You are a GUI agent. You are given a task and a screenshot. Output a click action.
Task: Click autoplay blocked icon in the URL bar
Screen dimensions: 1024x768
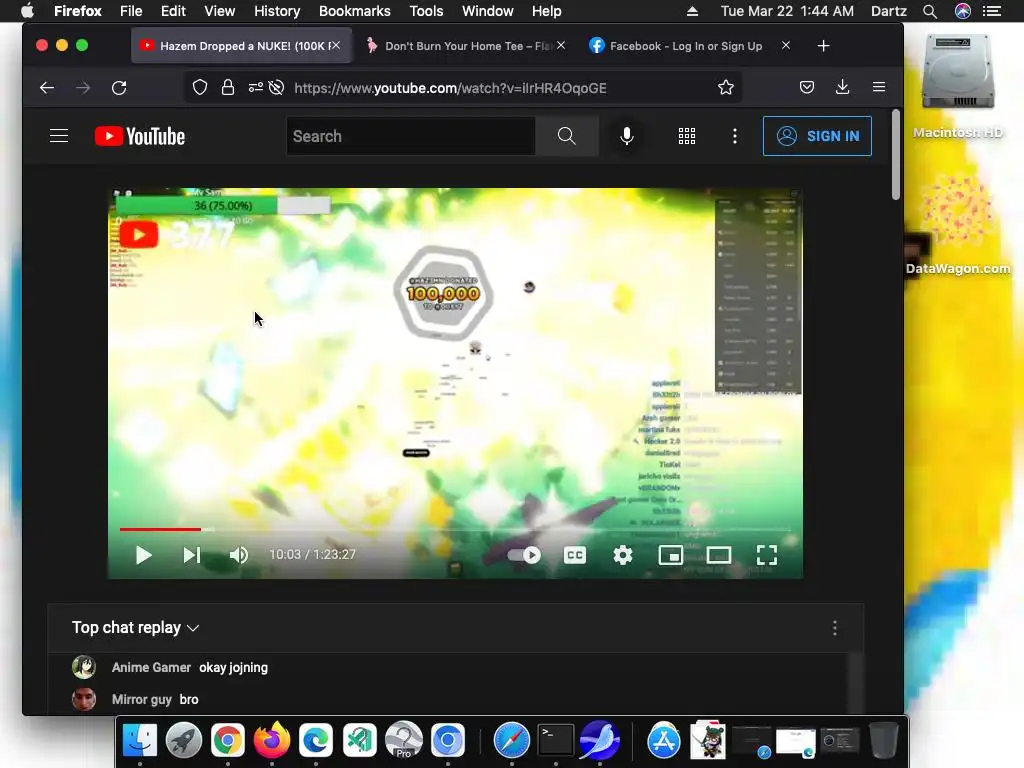point(276,88)
